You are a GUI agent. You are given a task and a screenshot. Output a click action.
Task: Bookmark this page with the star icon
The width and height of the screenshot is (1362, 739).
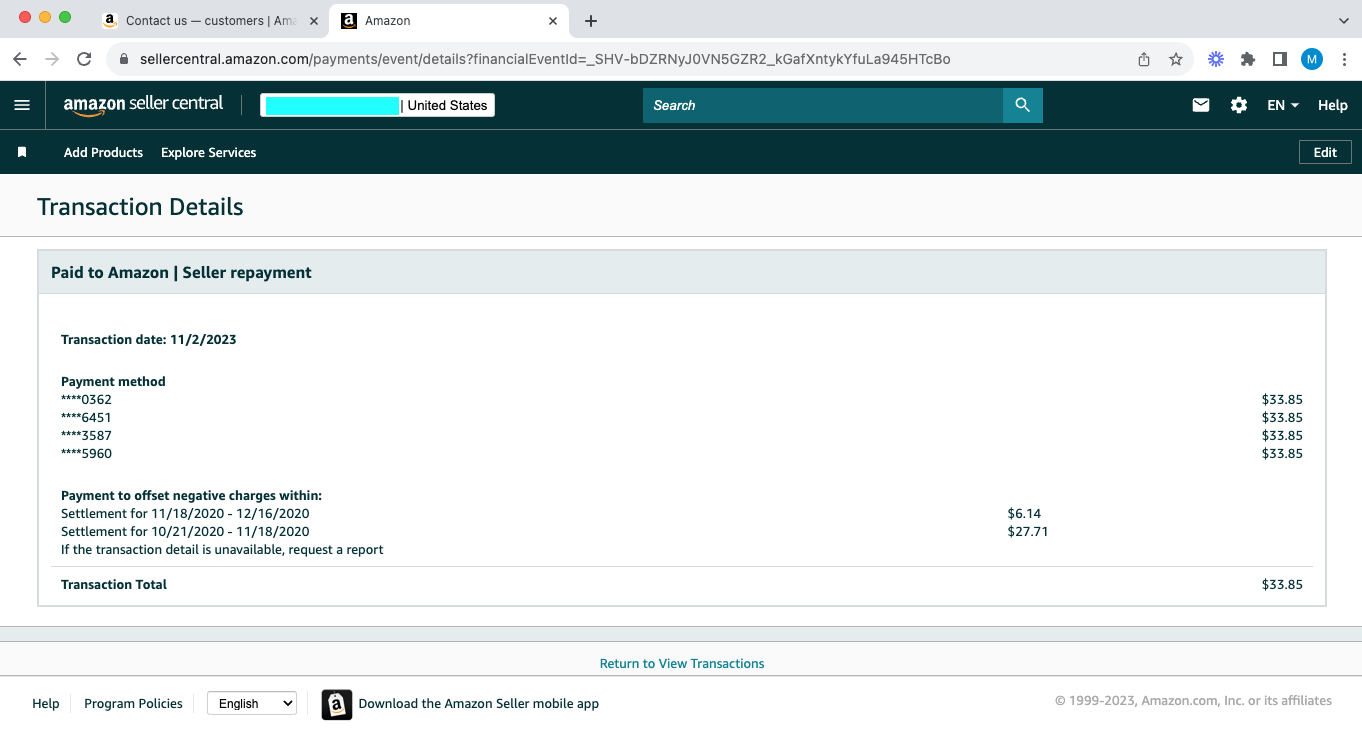point(1176,59)
